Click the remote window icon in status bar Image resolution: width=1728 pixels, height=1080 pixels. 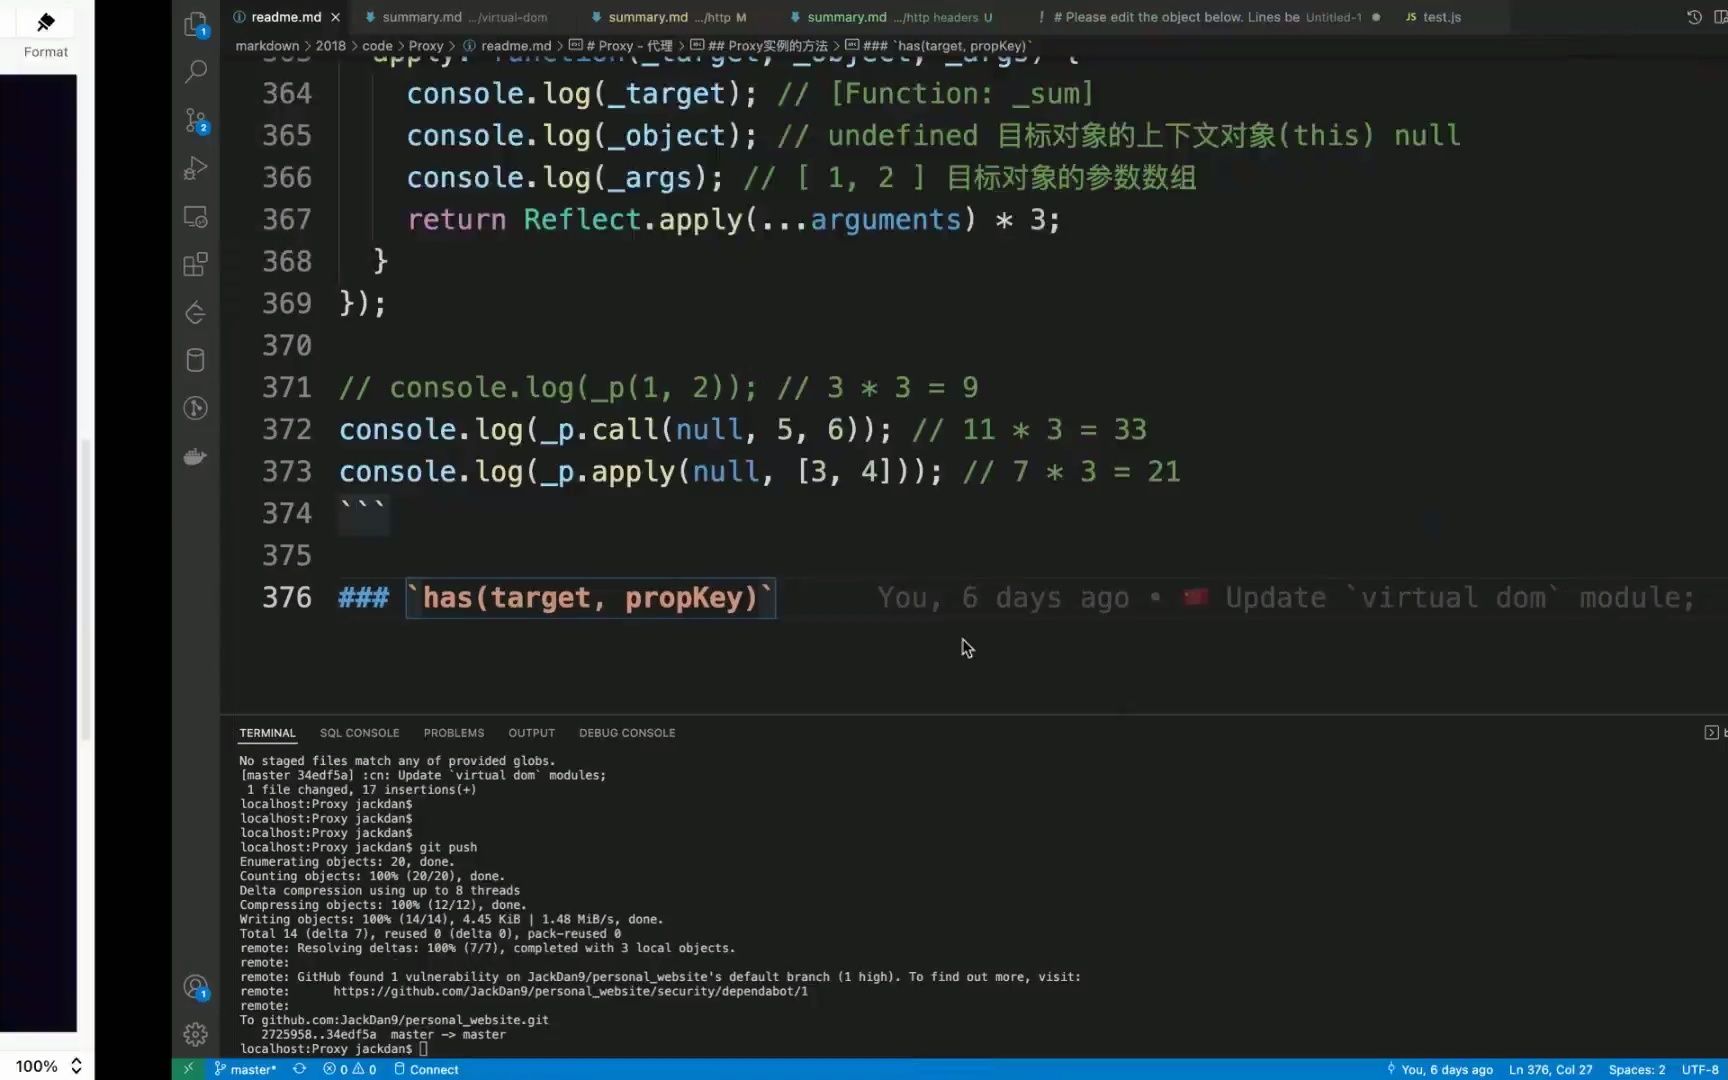click(x=188, y=1069)
